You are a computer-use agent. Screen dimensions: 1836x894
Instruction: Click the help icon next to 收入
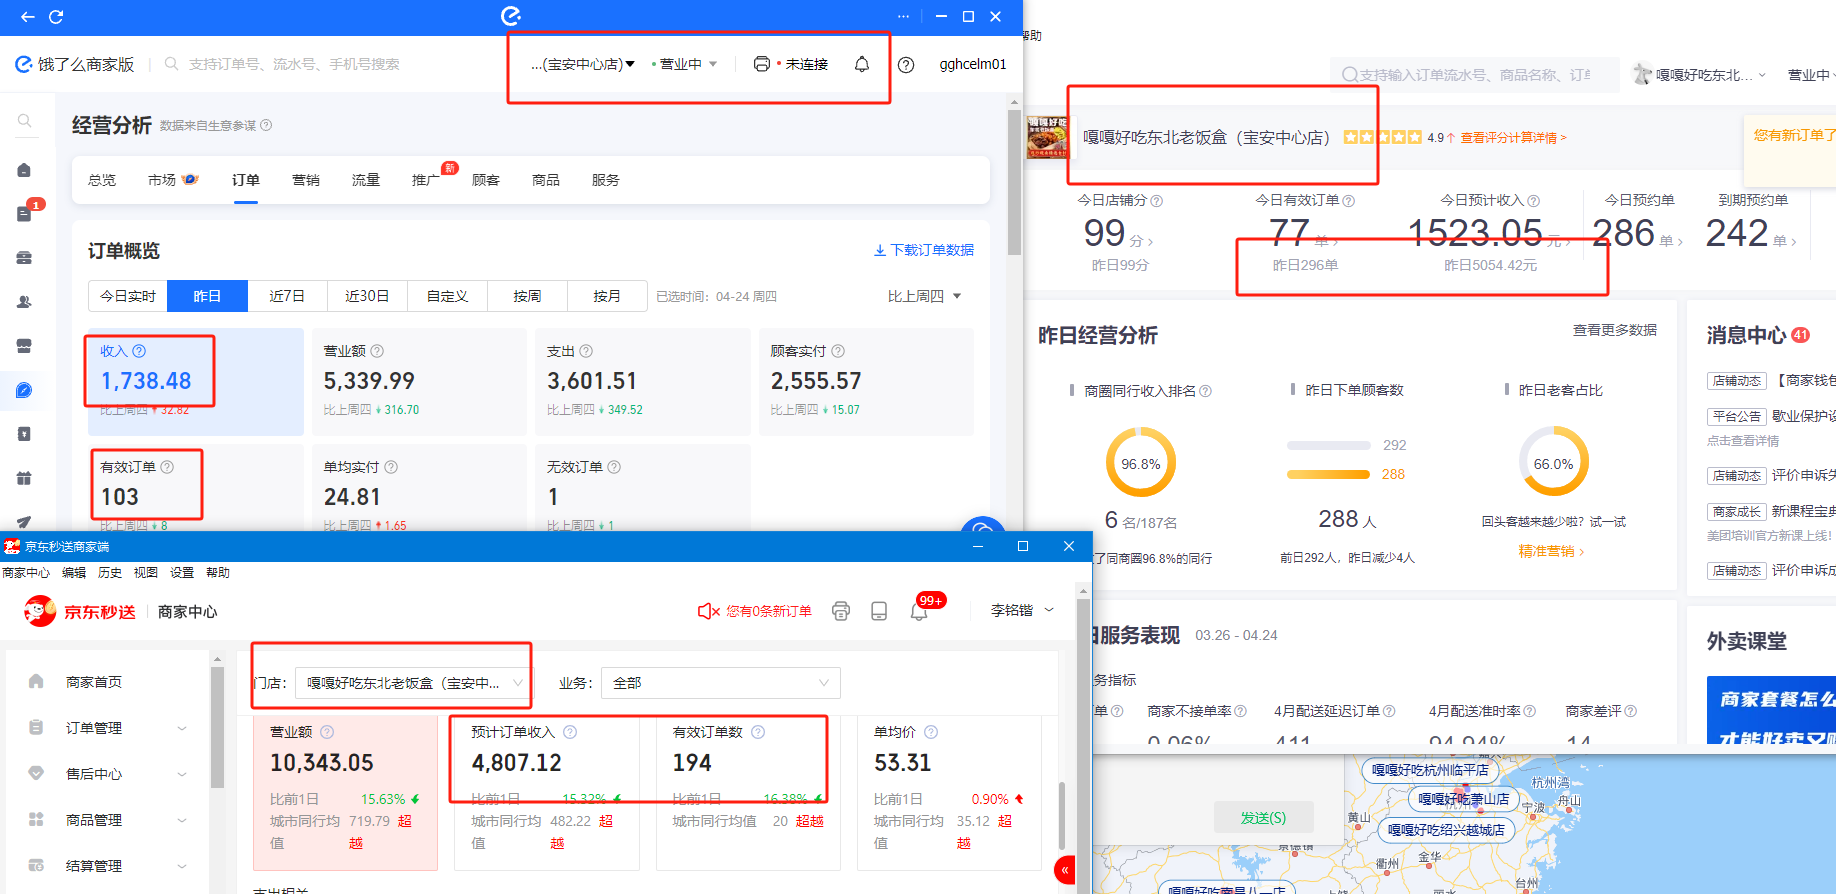pyautogui.click(x=139, y=351)
